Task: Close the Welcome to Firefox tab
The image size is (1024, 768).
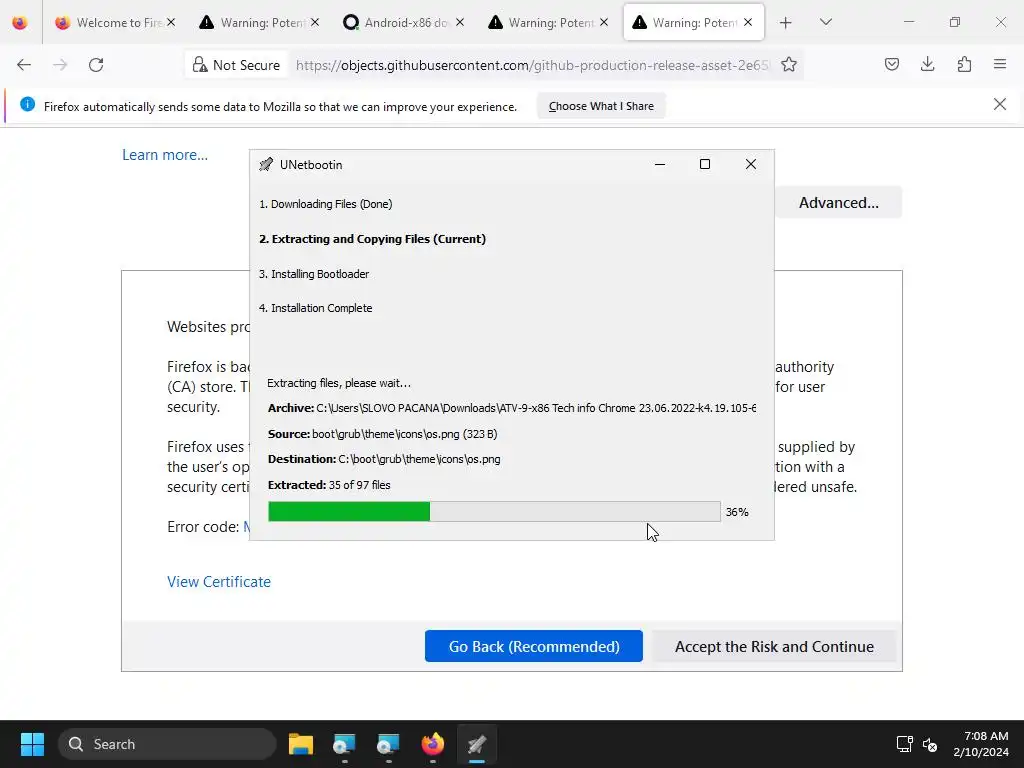Action: click(x=170, y=22)
